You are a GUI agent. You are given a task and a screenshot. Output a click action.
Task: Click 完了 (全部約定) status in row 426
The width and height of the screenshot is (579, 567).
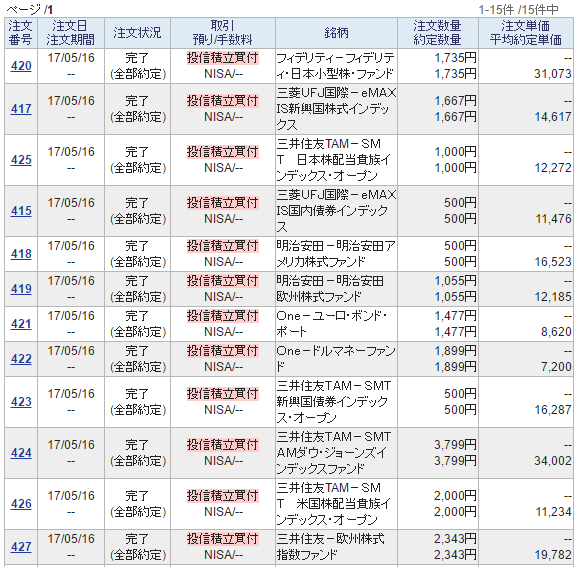click(137, 504)
